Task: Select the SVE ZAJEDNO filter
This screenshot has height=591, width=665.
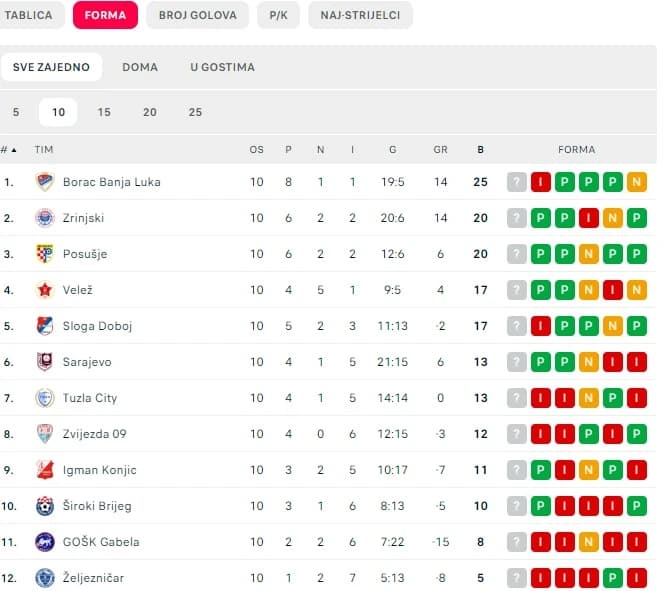Action: click(x=51, y=67)
